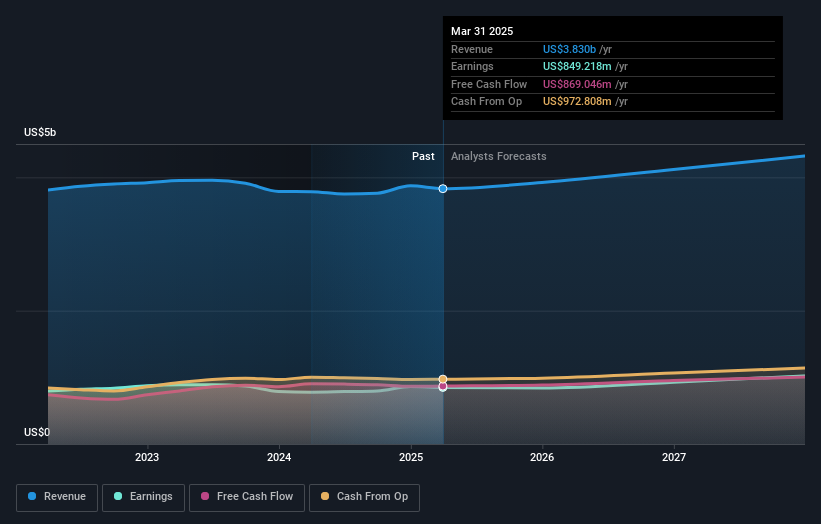This screenshot has width=821, height=524.
Task: Click the US$3.830b revenue value
Action: [x=569, y=49]
